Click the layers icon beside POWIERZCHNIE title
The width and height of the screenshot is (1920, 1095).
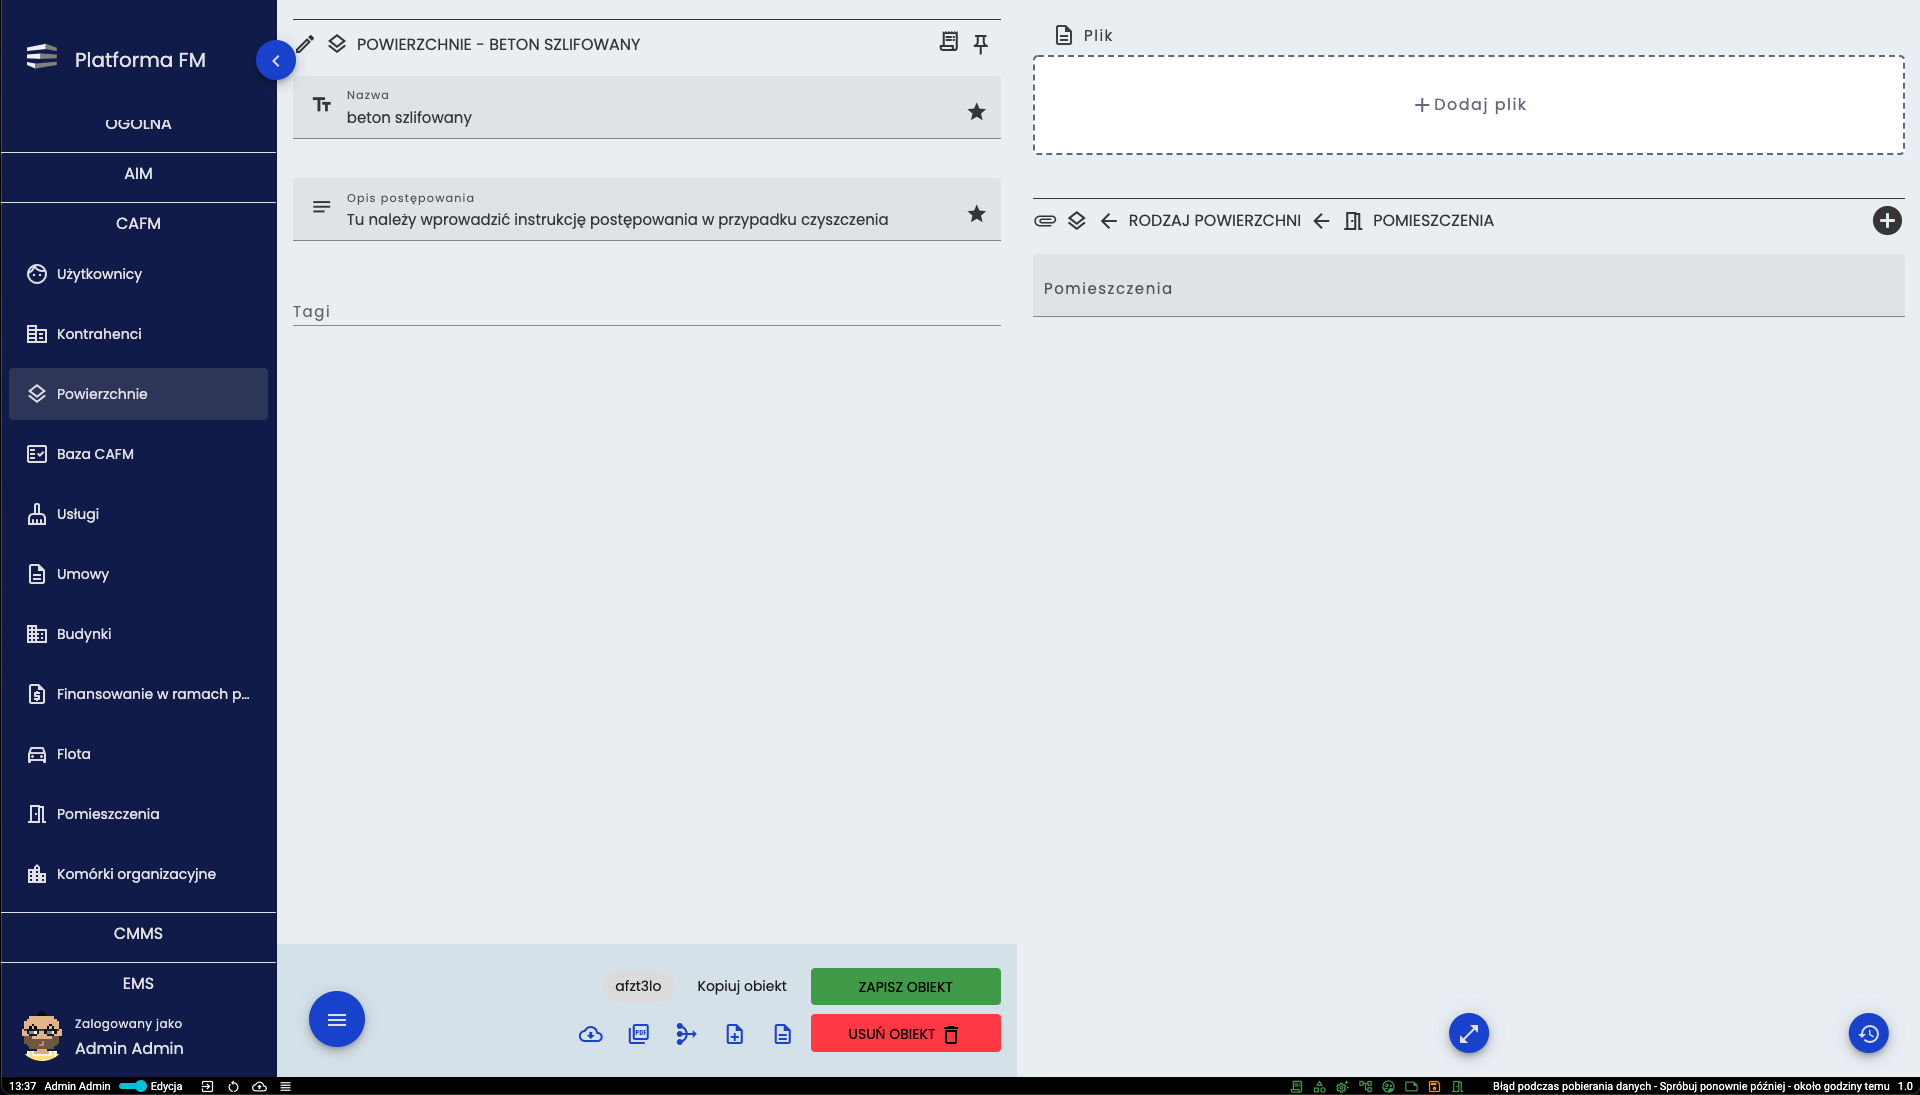click(337, 44)
